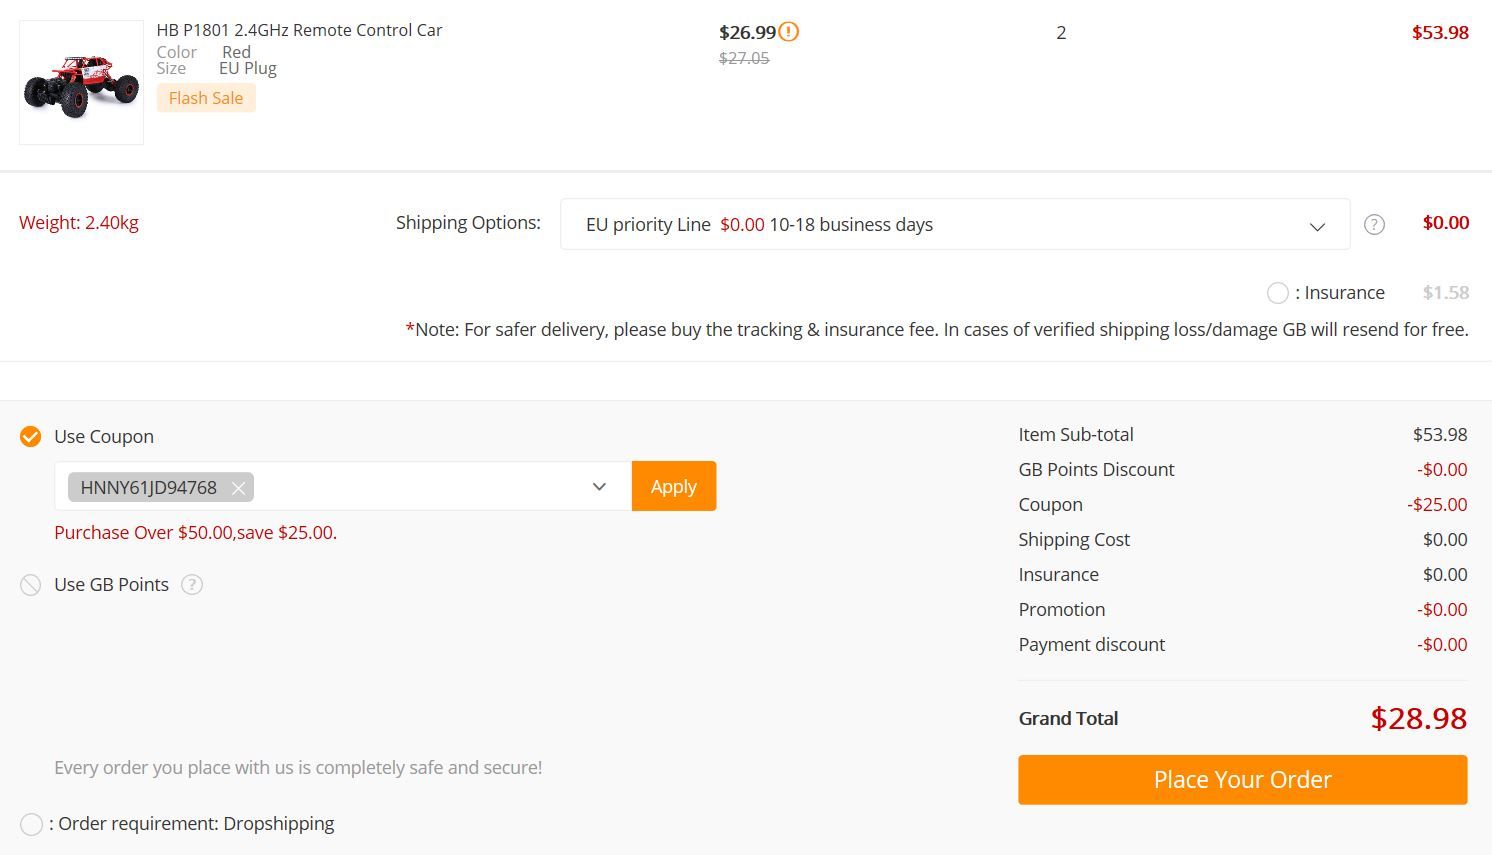Select Order requirement Dropshipping option
The height and width of the screenshot is (855, 1492).
(31, 824)
